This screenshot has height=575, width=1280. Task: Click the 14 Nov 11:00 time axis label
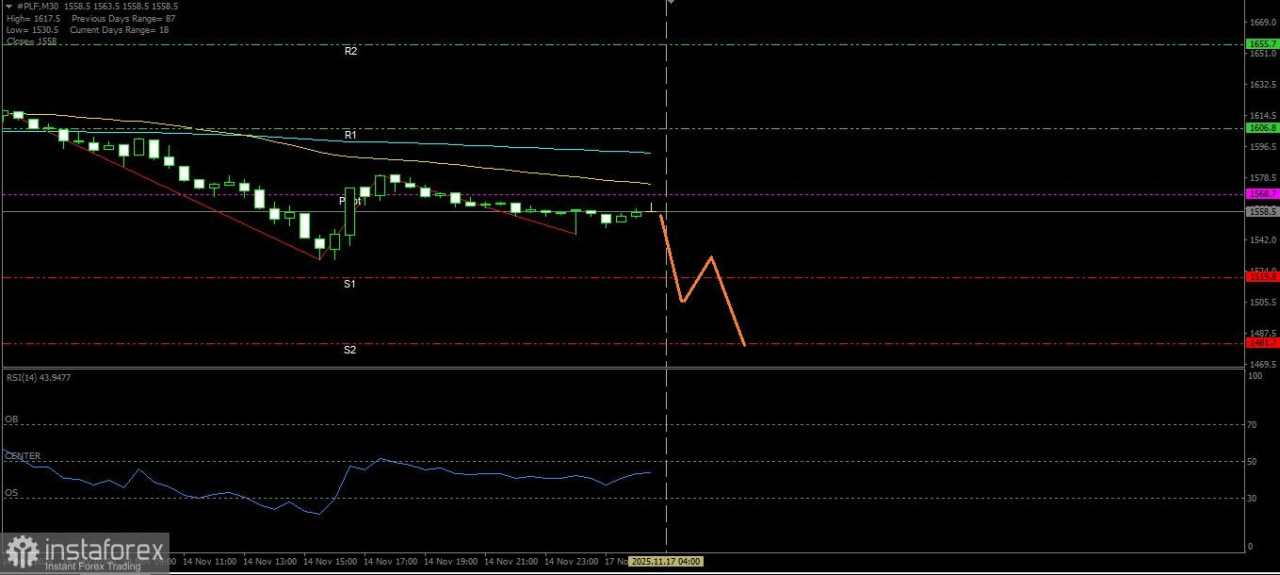click(210, 562)
